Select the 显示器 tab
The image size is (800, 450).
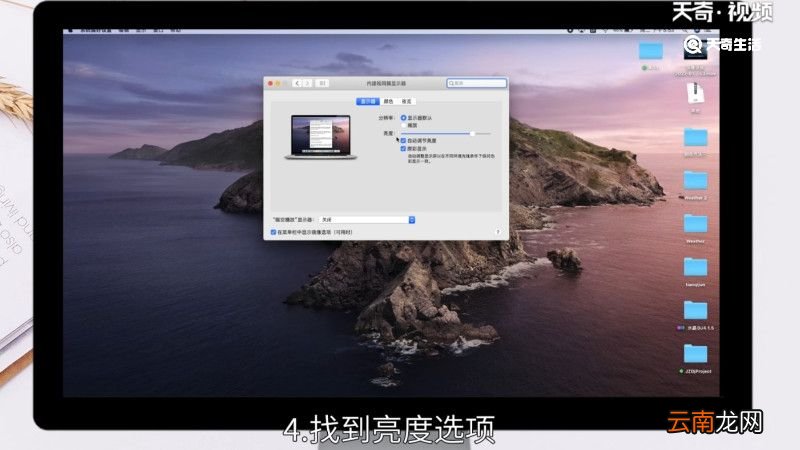coord(368,101)
